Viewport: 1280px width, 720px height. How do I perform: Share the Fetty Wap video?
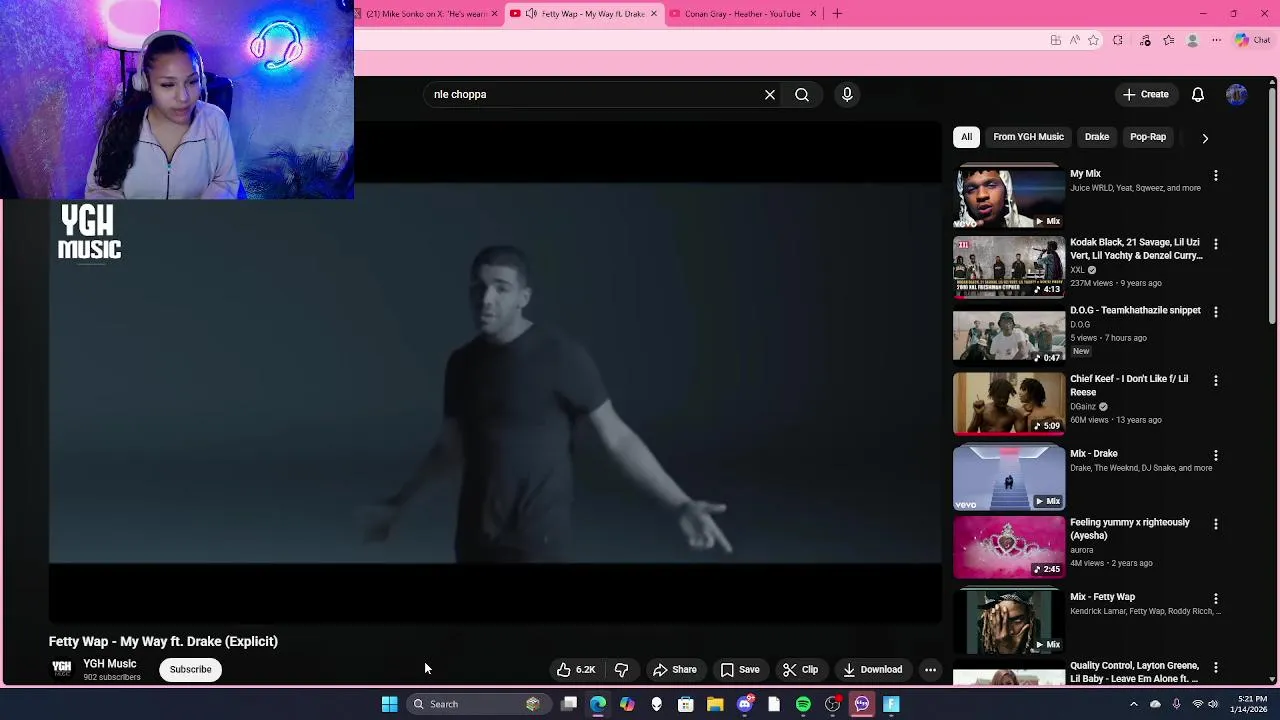(x=674, y=670)
